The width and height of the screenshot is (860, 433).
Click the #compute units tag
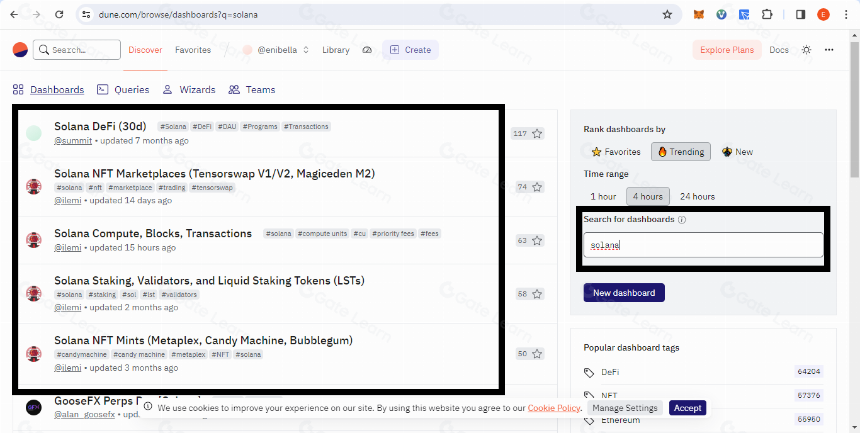pyautogui.click(x=322, y=234)
